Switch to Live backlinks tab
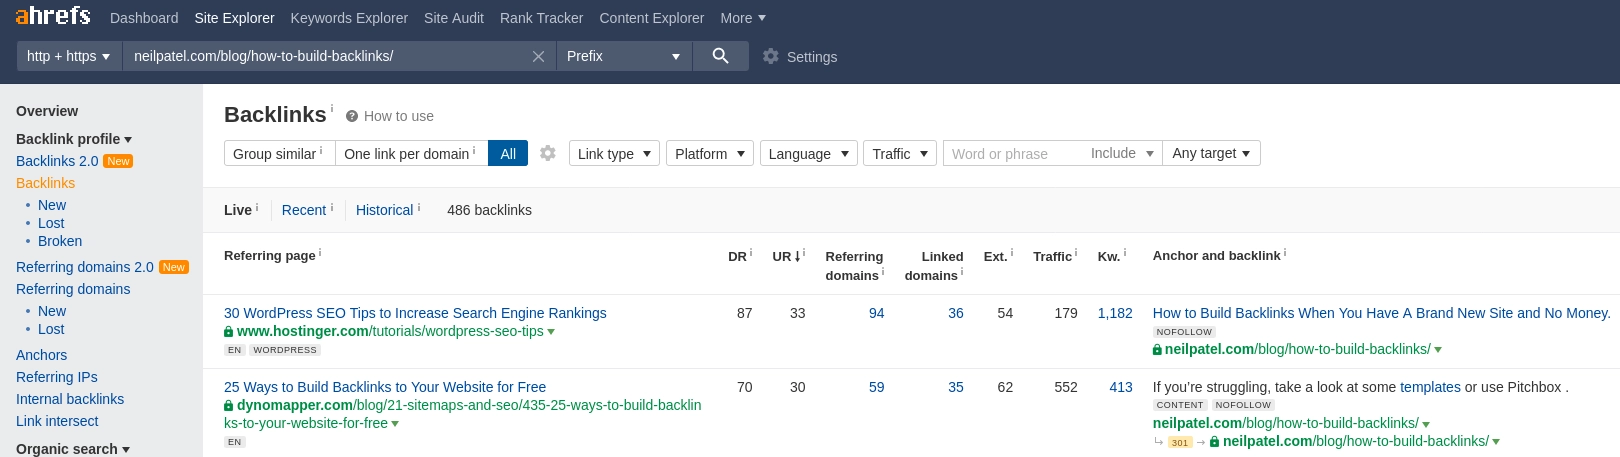 coord(238,210)
